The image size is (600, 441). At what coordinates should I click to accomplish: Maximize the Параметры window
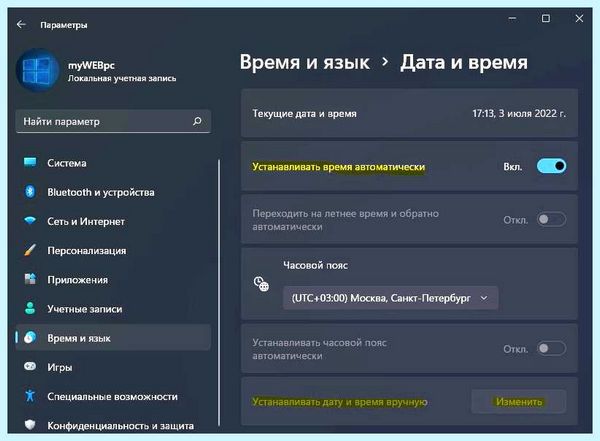[x=546, y=18]
